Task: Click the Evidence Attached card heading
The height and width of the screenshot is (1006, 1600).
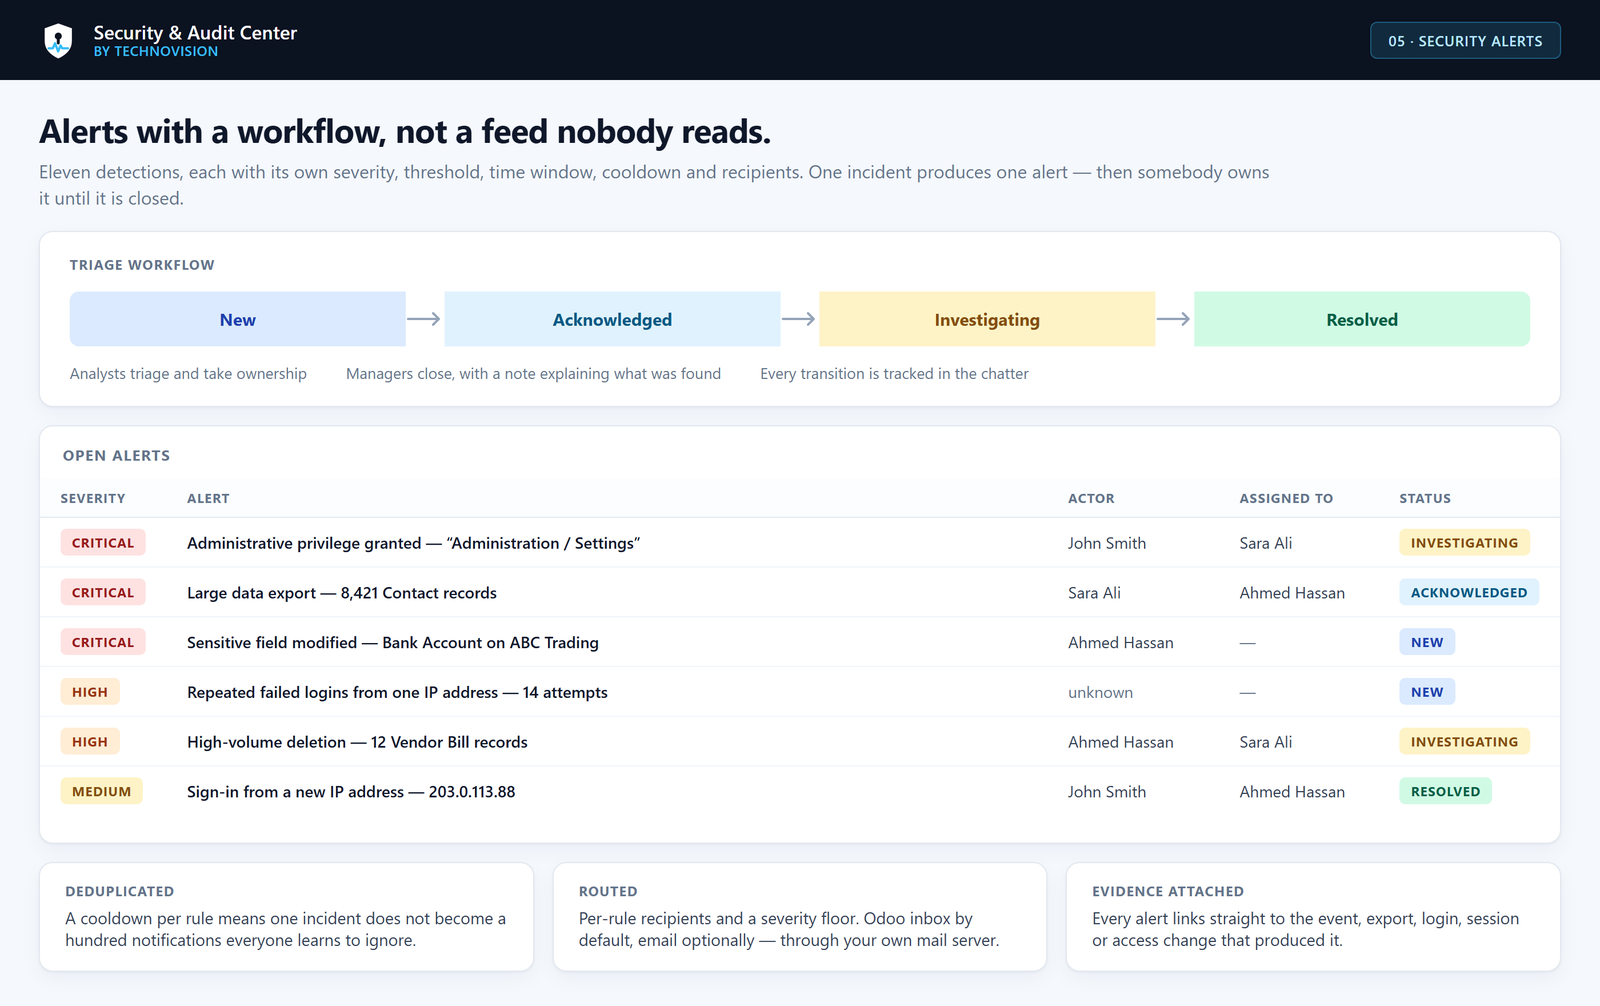Action: pos(1168,891)
